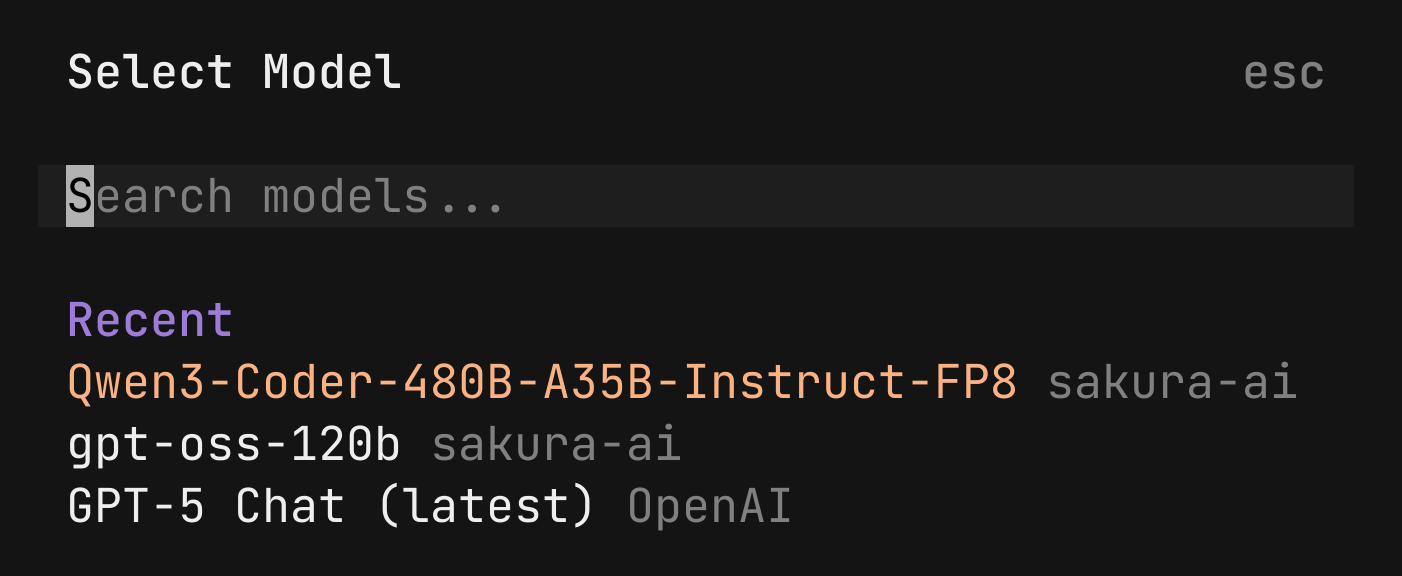Click the "(latest)" text in GPT-5 row
1402x576 pixels.
(x=486, y=507)
